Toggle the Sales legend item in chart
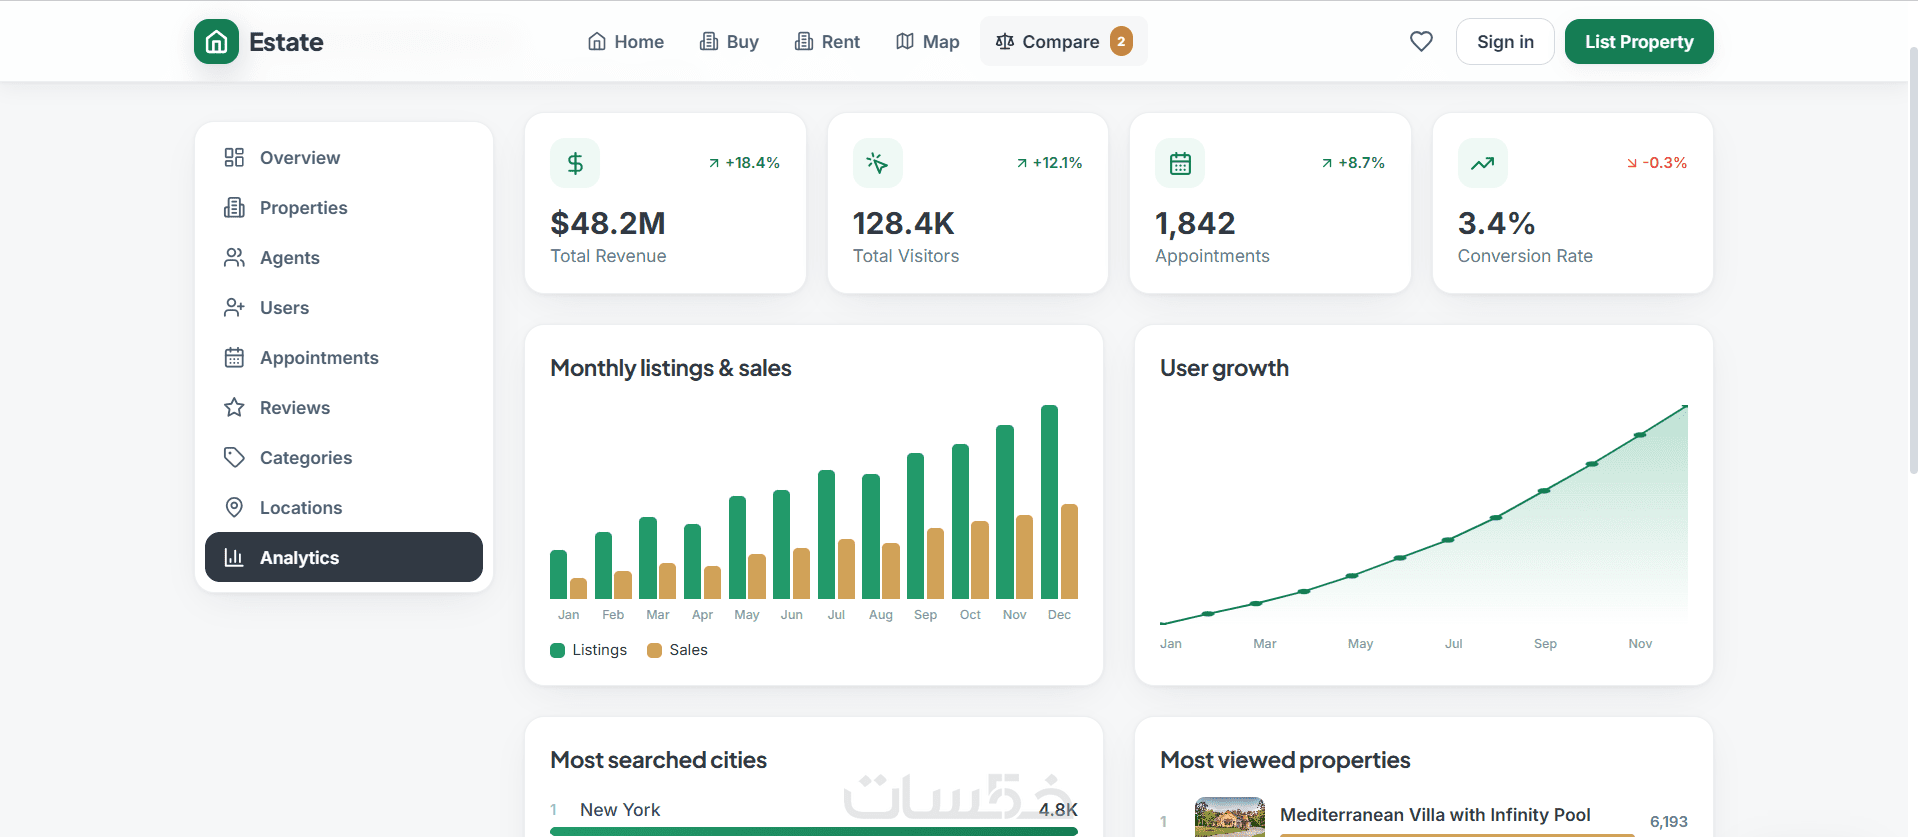The width and height of the screenshot is (1918, 837). click(677, 650)
